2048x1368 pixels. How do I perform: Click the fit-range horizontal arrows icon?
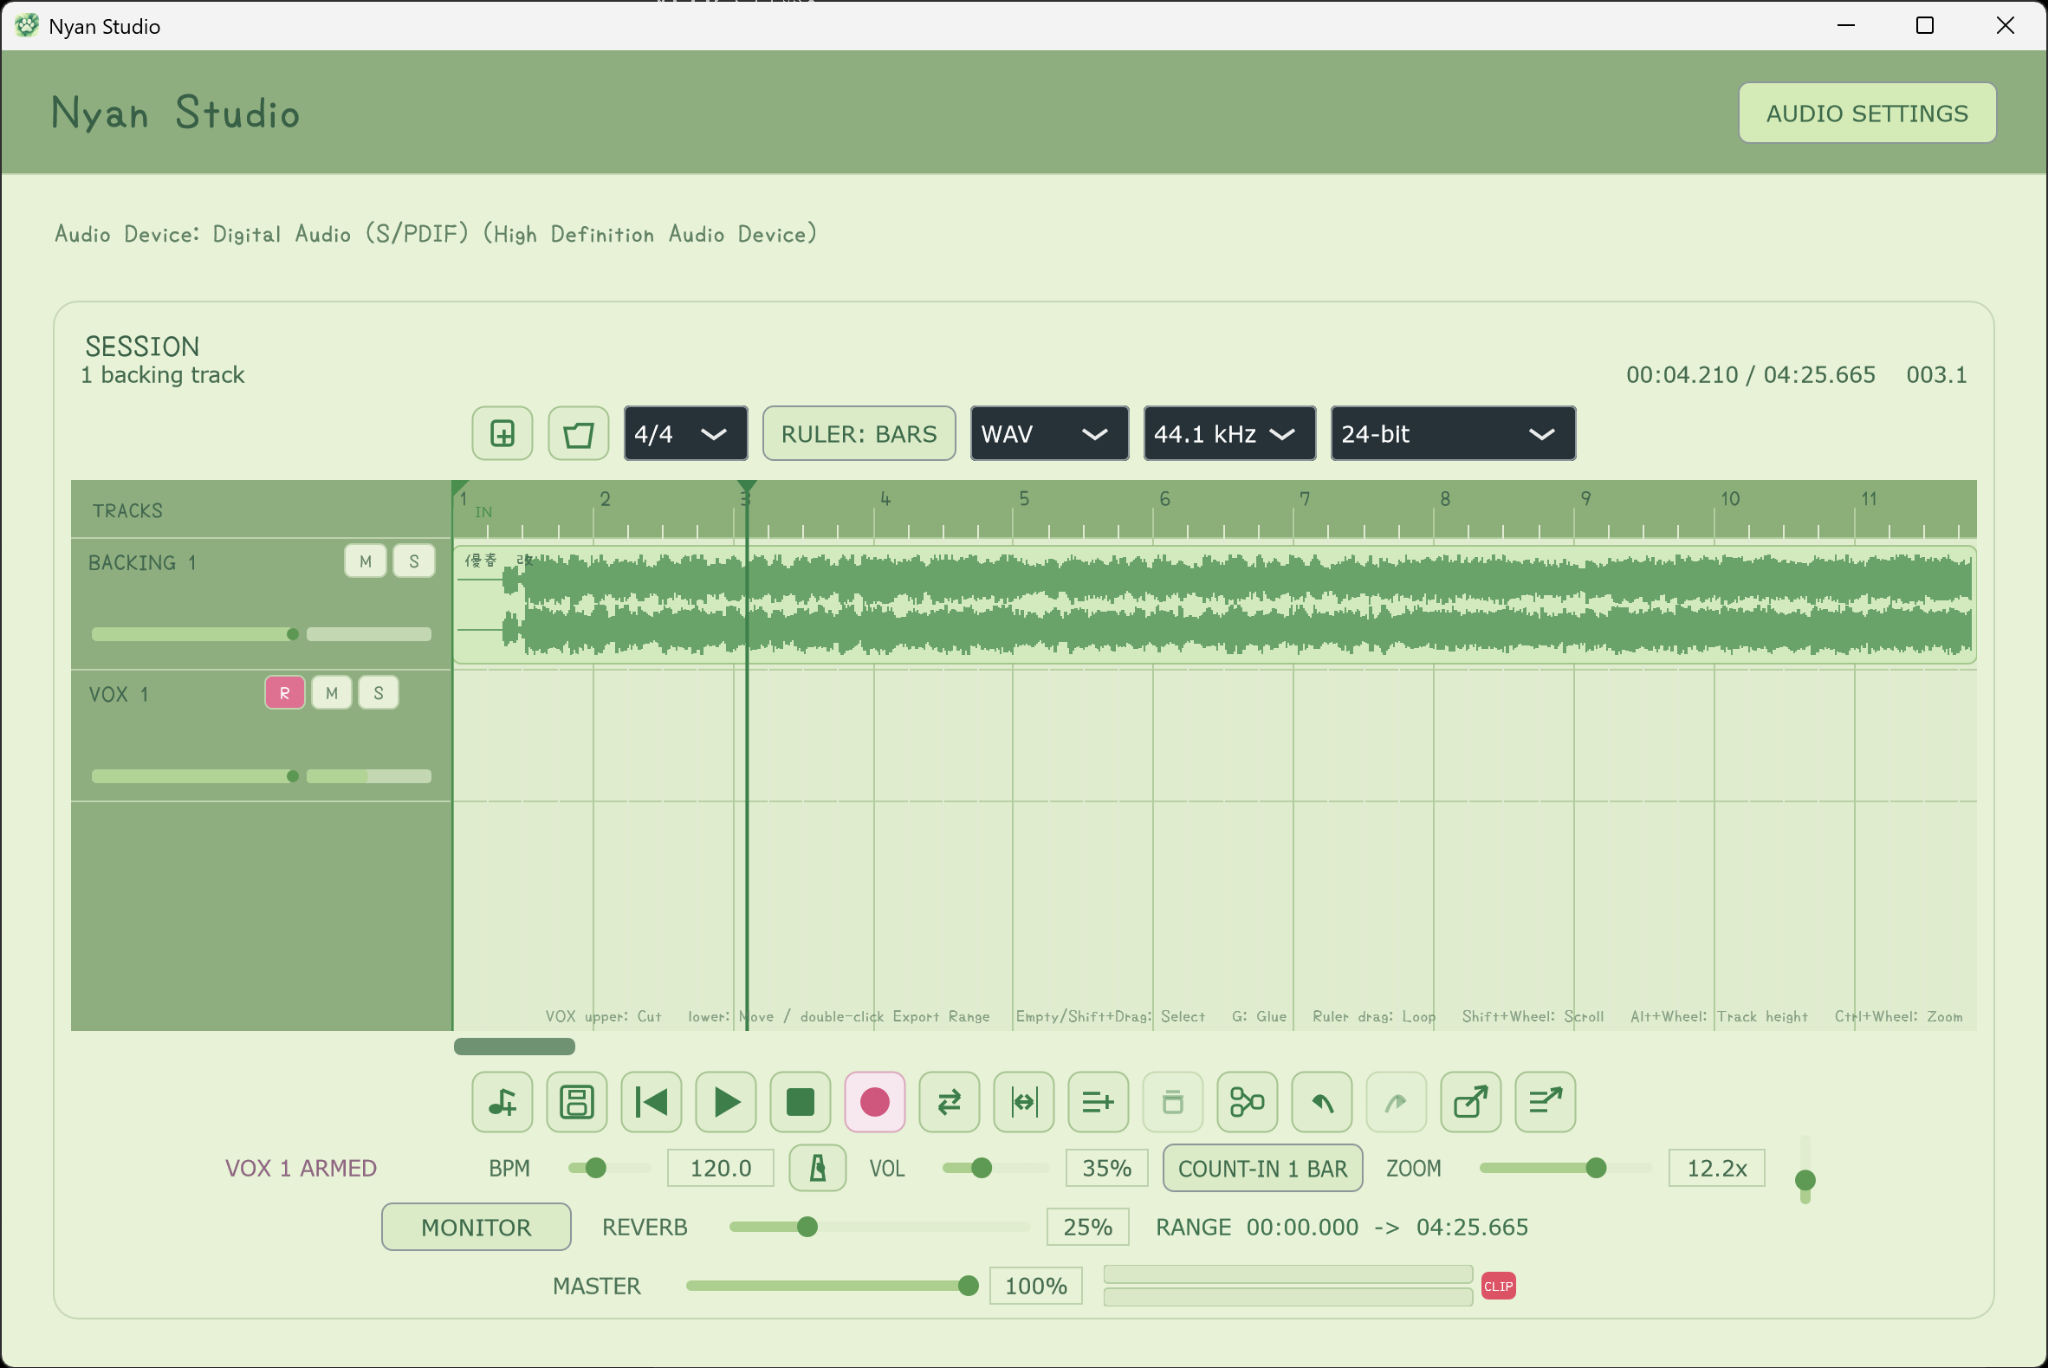(1024, 1102)
